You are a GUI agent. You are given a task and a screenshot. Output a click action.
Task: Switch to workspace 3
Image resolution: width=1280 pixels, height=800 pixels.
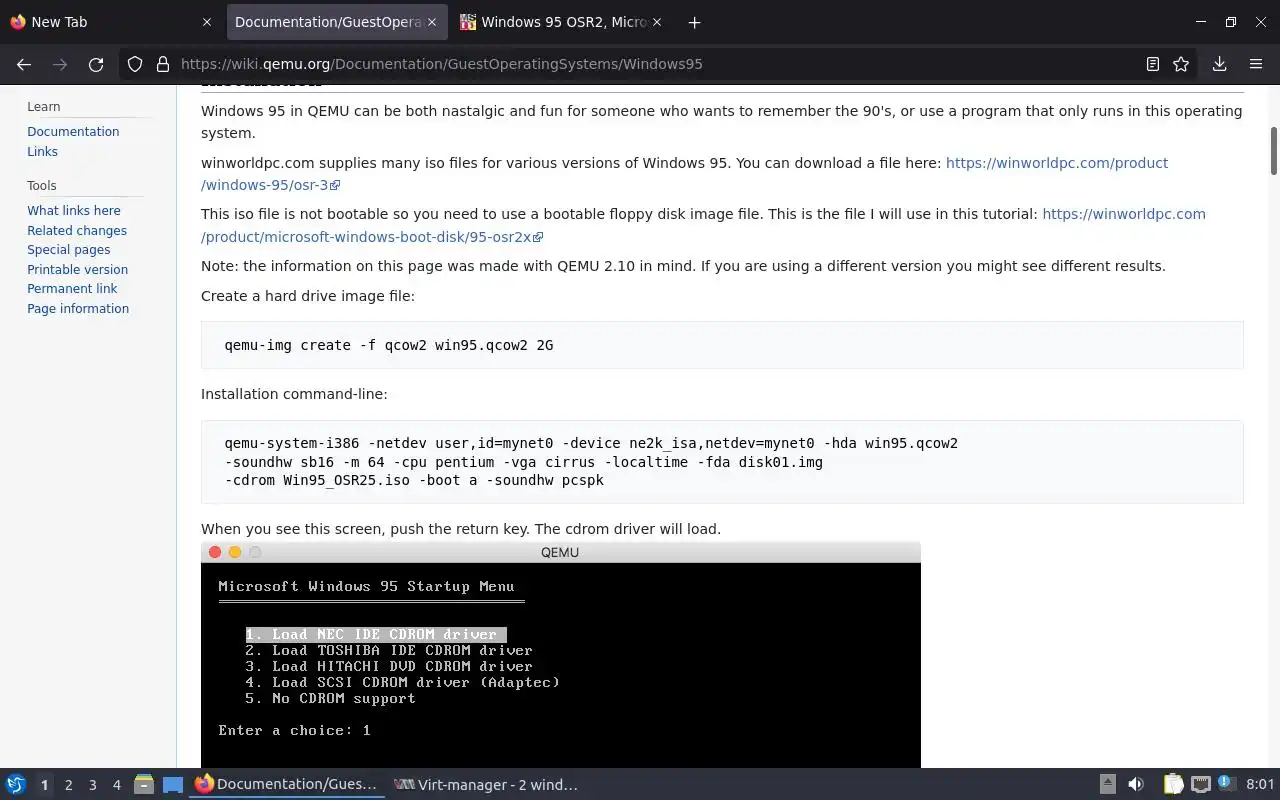coord(93,785)
